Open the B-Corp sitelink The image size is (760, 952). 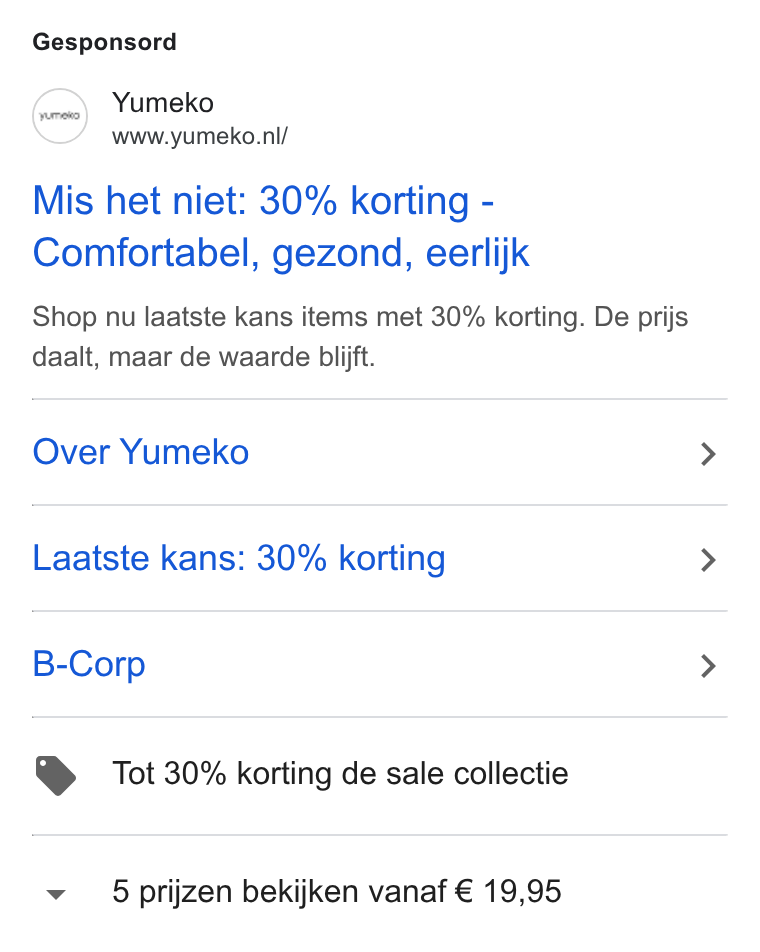(89, 664)
